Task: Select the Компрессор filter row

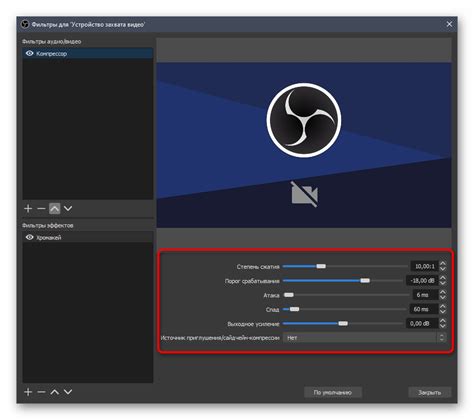Action: [x=88, y=53]
